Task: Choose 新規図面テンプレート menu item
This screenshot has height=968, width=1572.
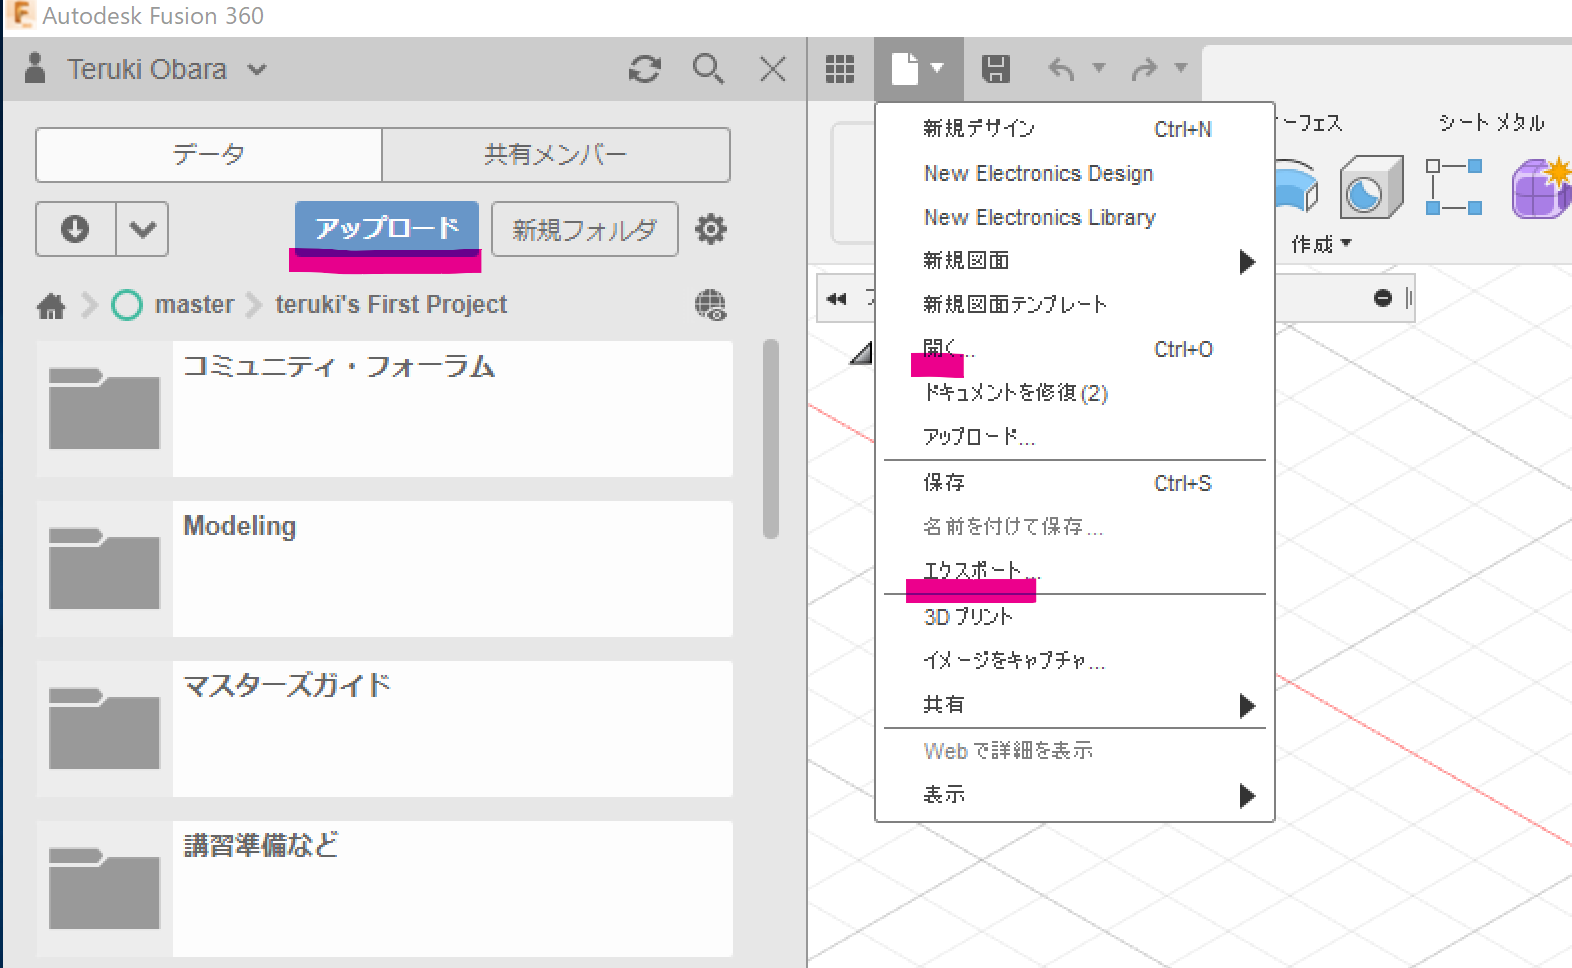Action: [1074, 305]
